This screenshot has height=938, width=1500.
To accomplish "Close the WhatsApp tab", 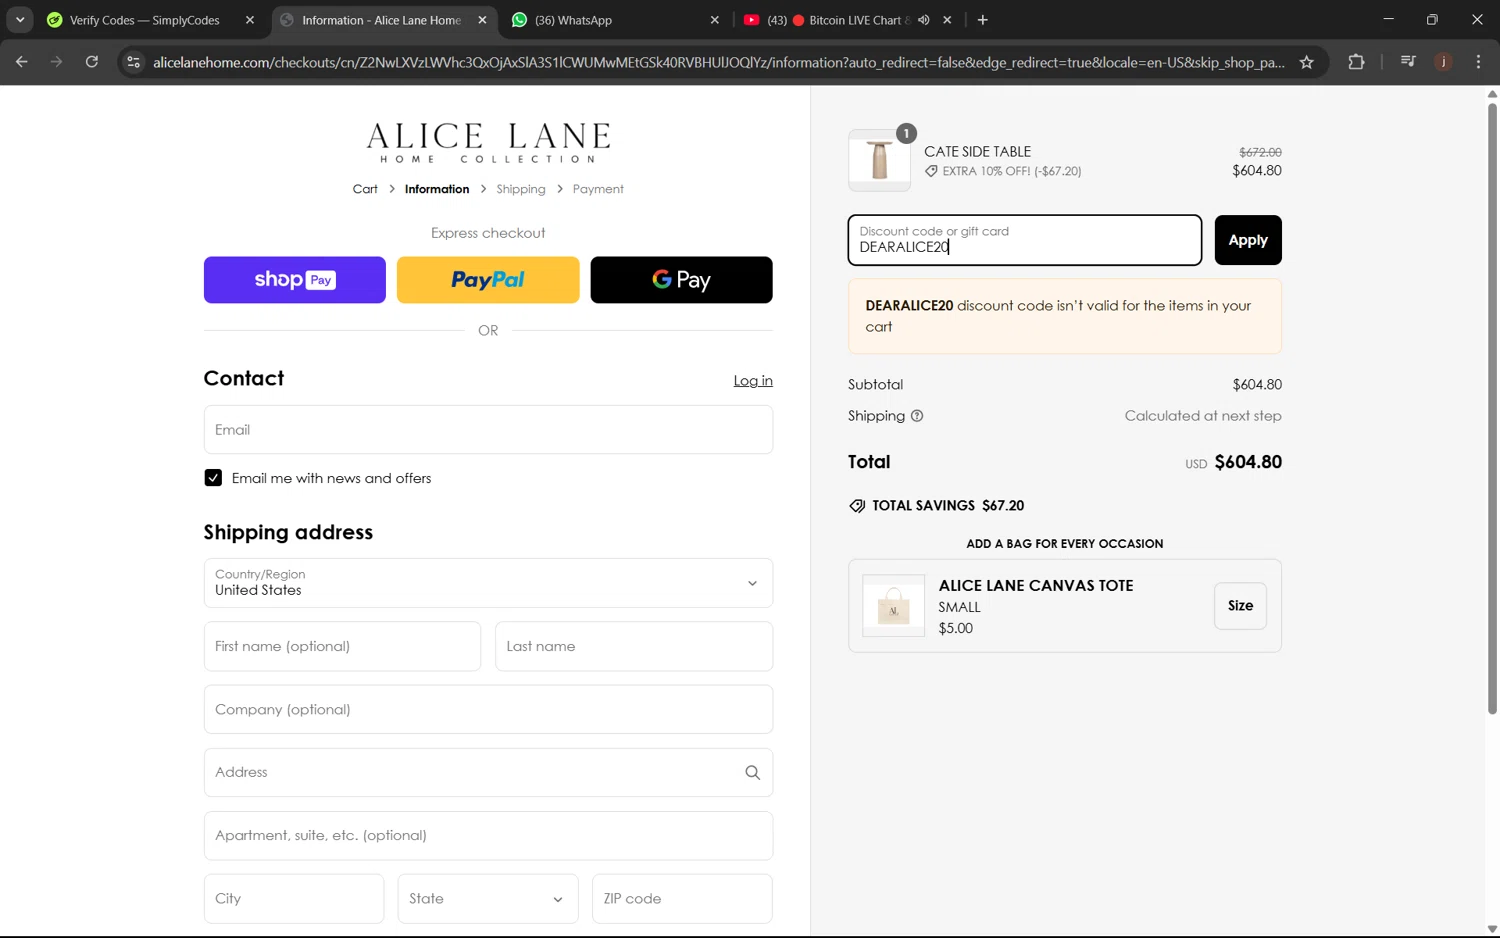I will pos(714,20).
